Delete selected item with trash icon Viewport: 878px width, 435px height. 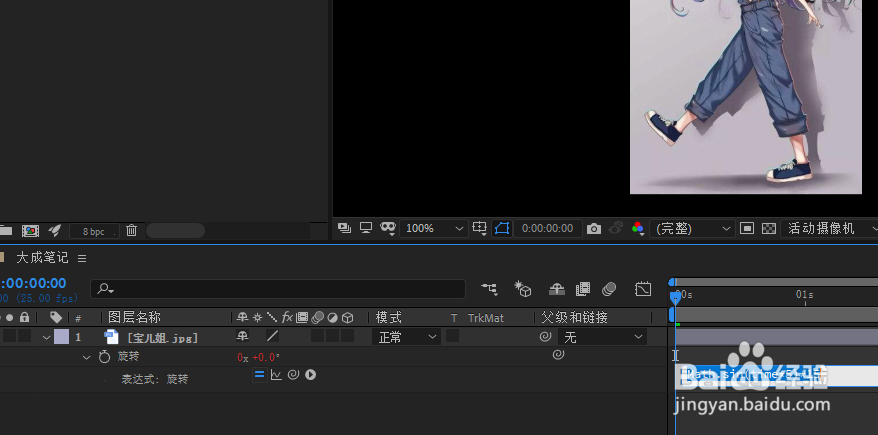coord(132,230)
